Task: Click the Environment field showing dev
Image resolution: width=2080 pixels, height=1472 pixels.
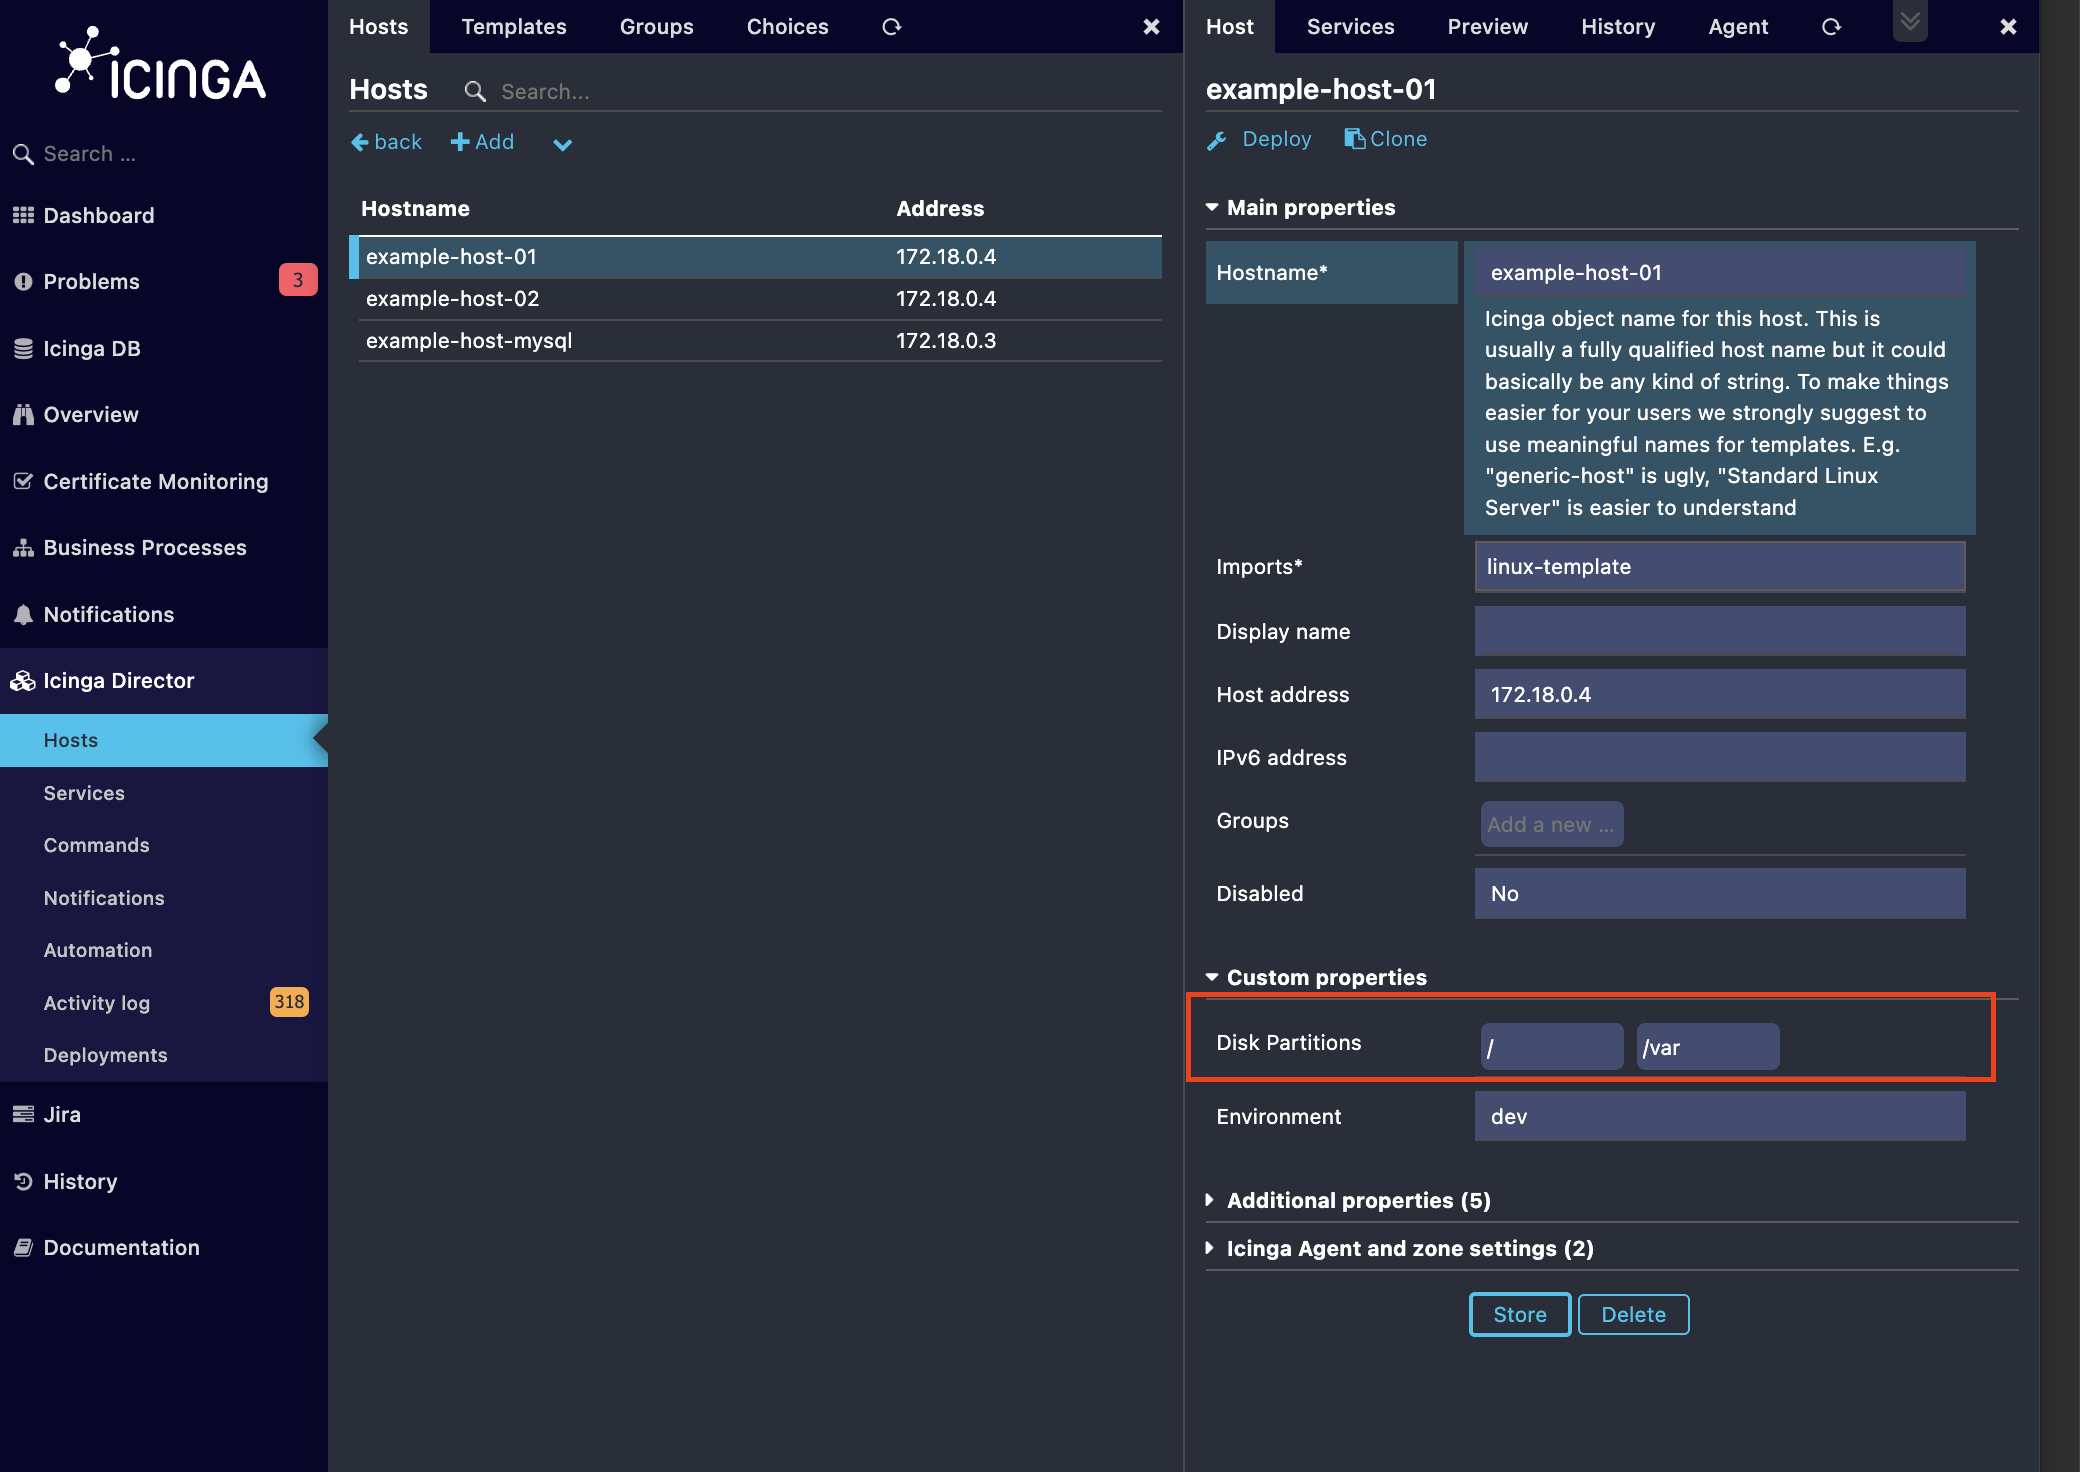Action: pyautogui.click(x=1720, y=1116)
